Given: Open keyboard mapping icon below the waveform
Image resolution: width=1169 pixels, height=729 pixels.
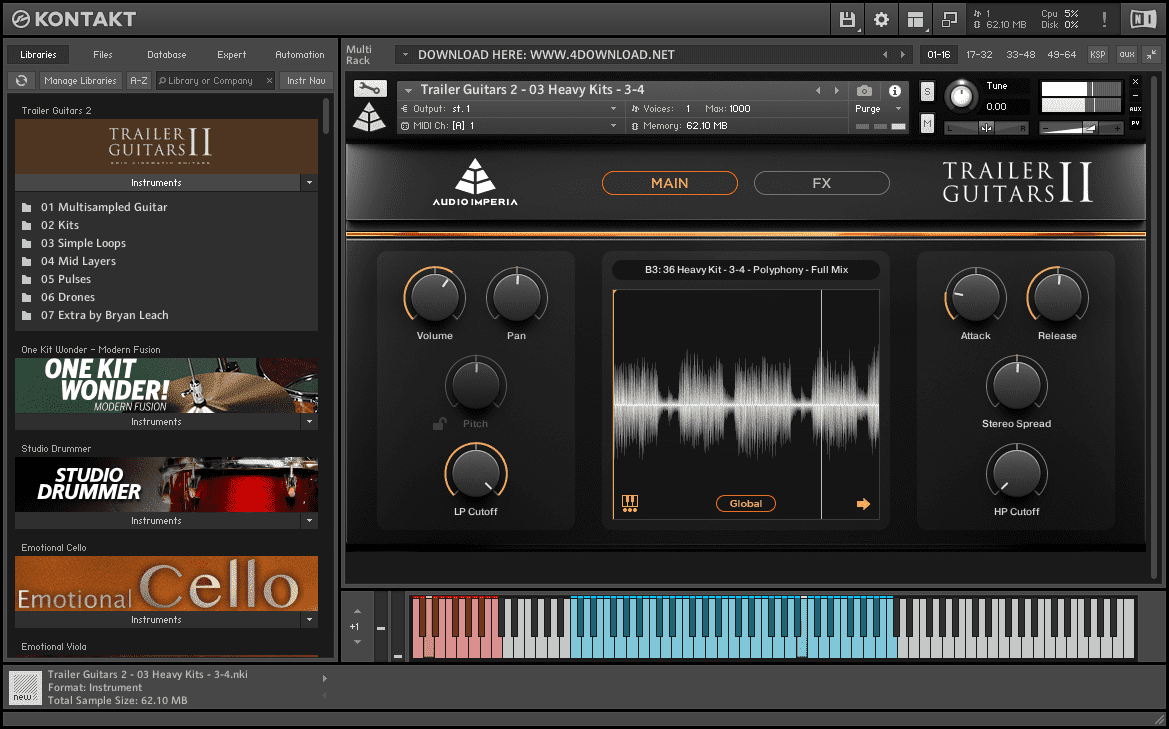Looking at the screenshot, I should point(628,503).
